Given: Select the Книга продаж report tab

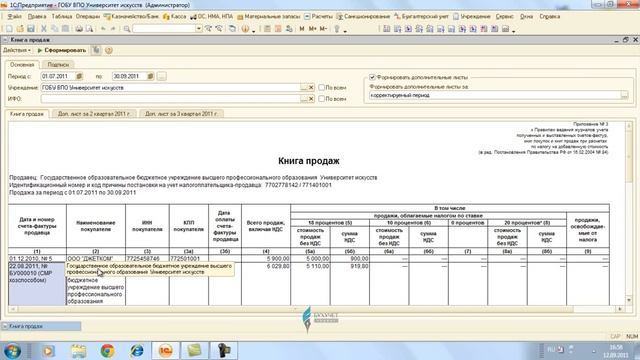Looking at the screenshot, I should pyautogui.click(x=27, y=114).
